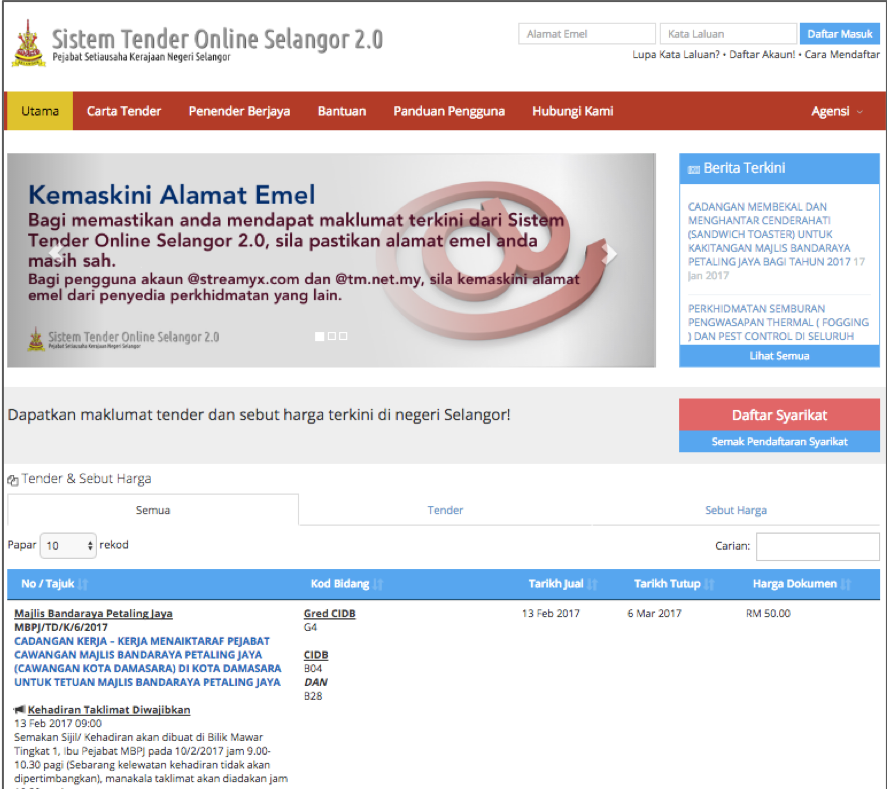
Task: Focus the Alamat Emel input field
Action: 587,34
